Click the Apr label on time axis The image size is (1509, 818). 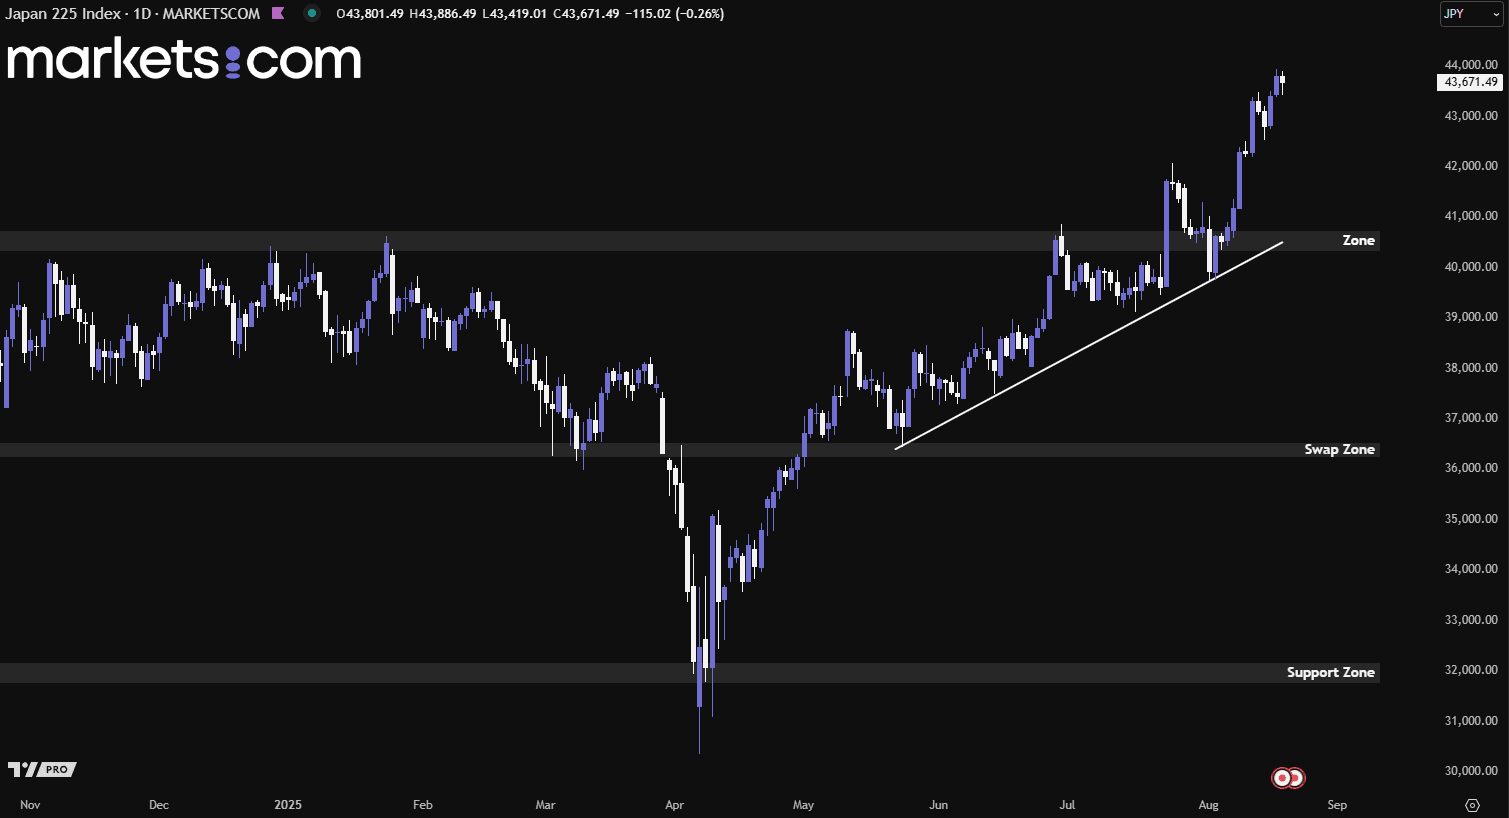tap(675, 805)
